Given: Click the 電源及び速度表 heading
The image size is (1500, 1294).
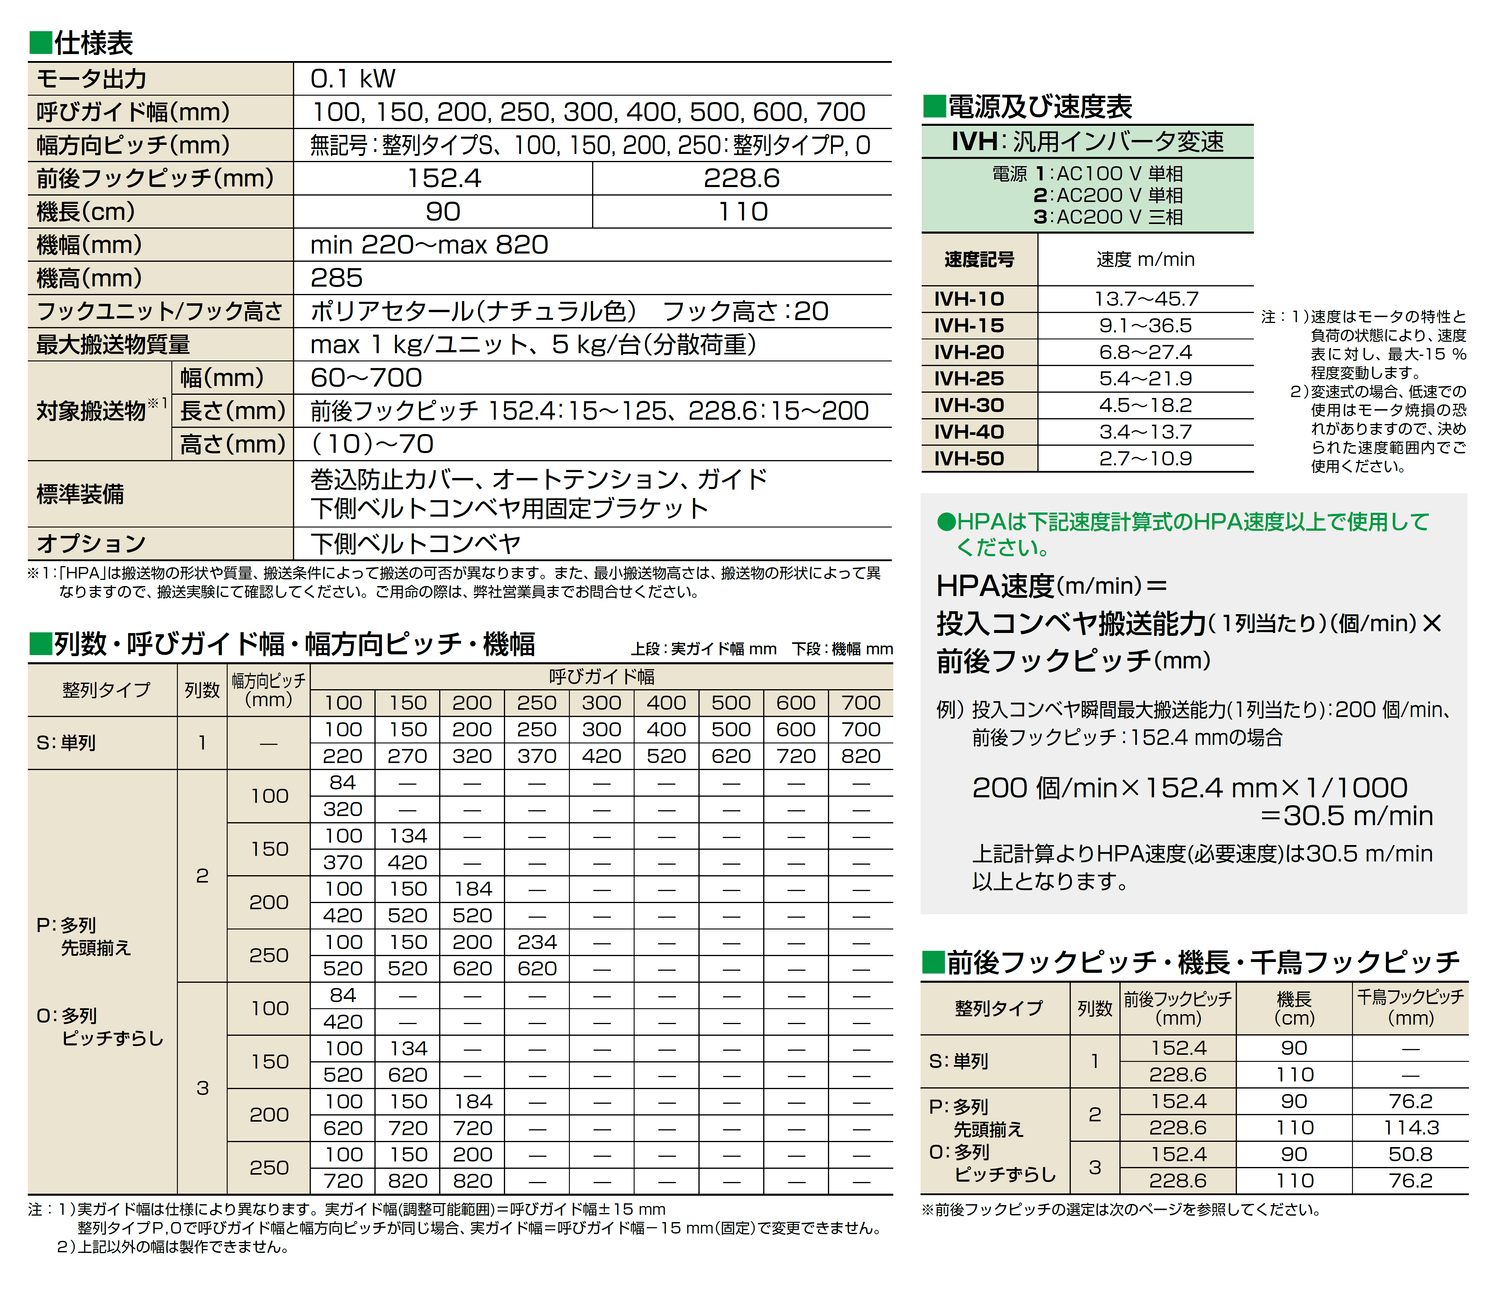Looking at the screenshot, I should pyautogui.click(x=1028, y=106).
